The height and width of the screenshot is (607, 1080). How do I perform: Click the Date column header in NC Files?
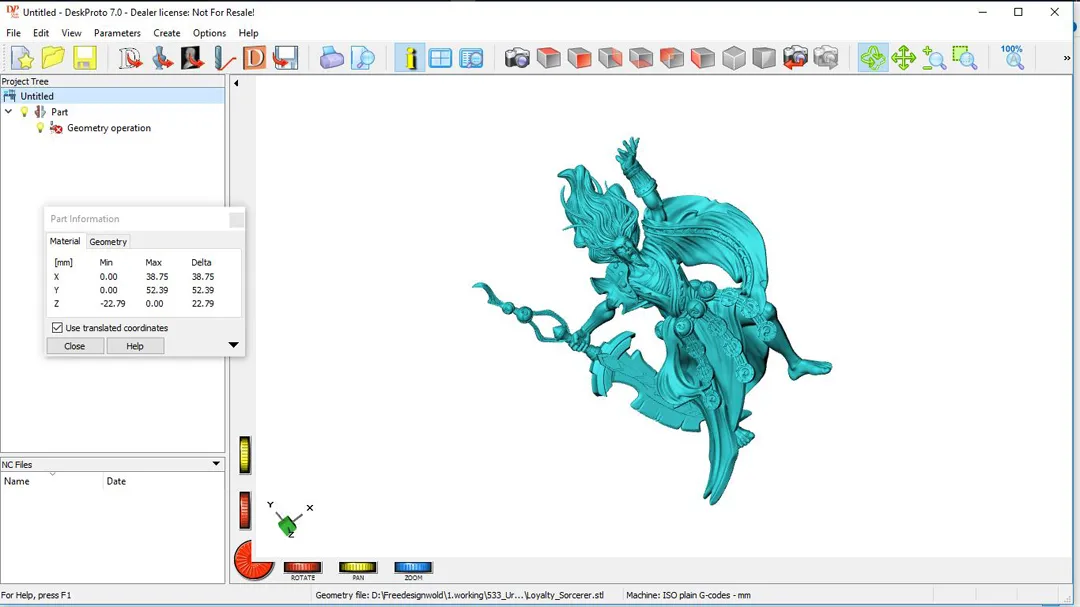pyautogui.click(x=164, y=481)
